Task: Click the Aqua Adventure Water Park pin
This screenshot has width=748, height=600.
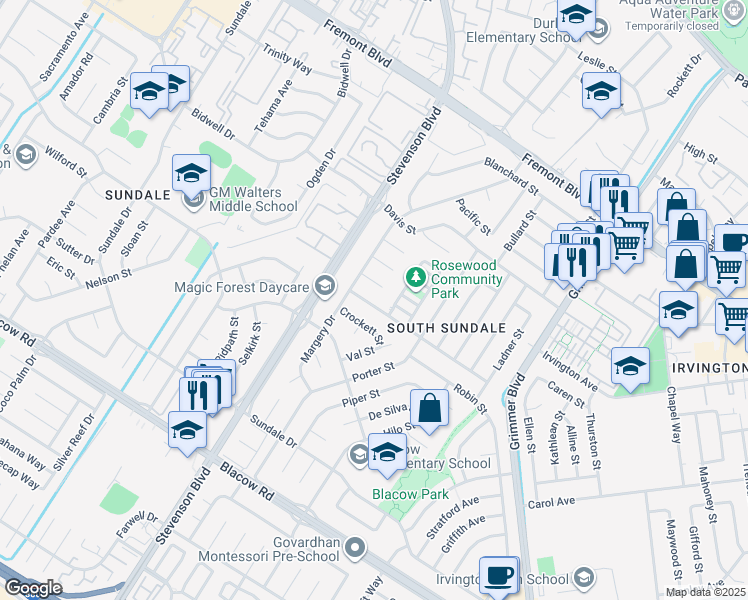Action: [x=734, y=11]
